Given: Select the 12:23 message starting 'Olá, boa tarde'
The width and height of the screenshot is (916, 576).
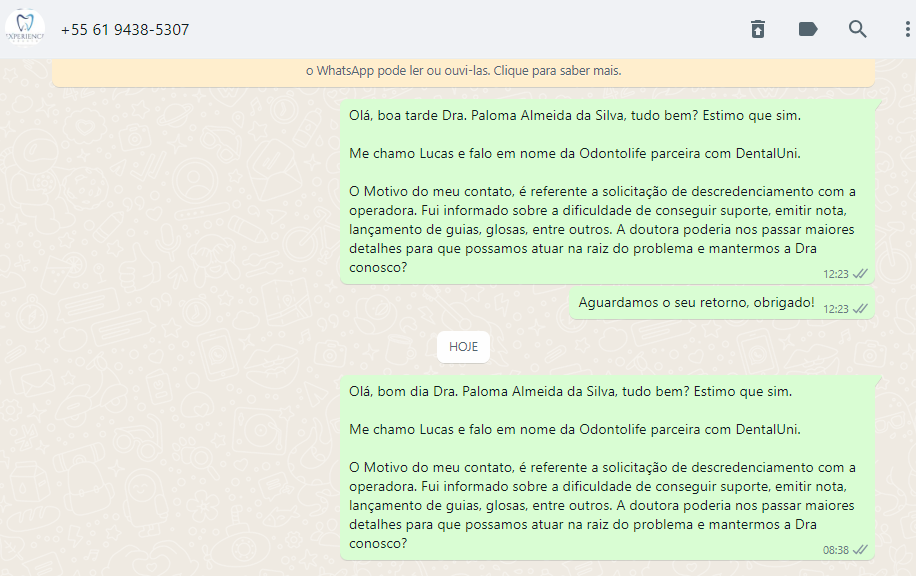Looking at the screenshot, I should coord(607,192).
